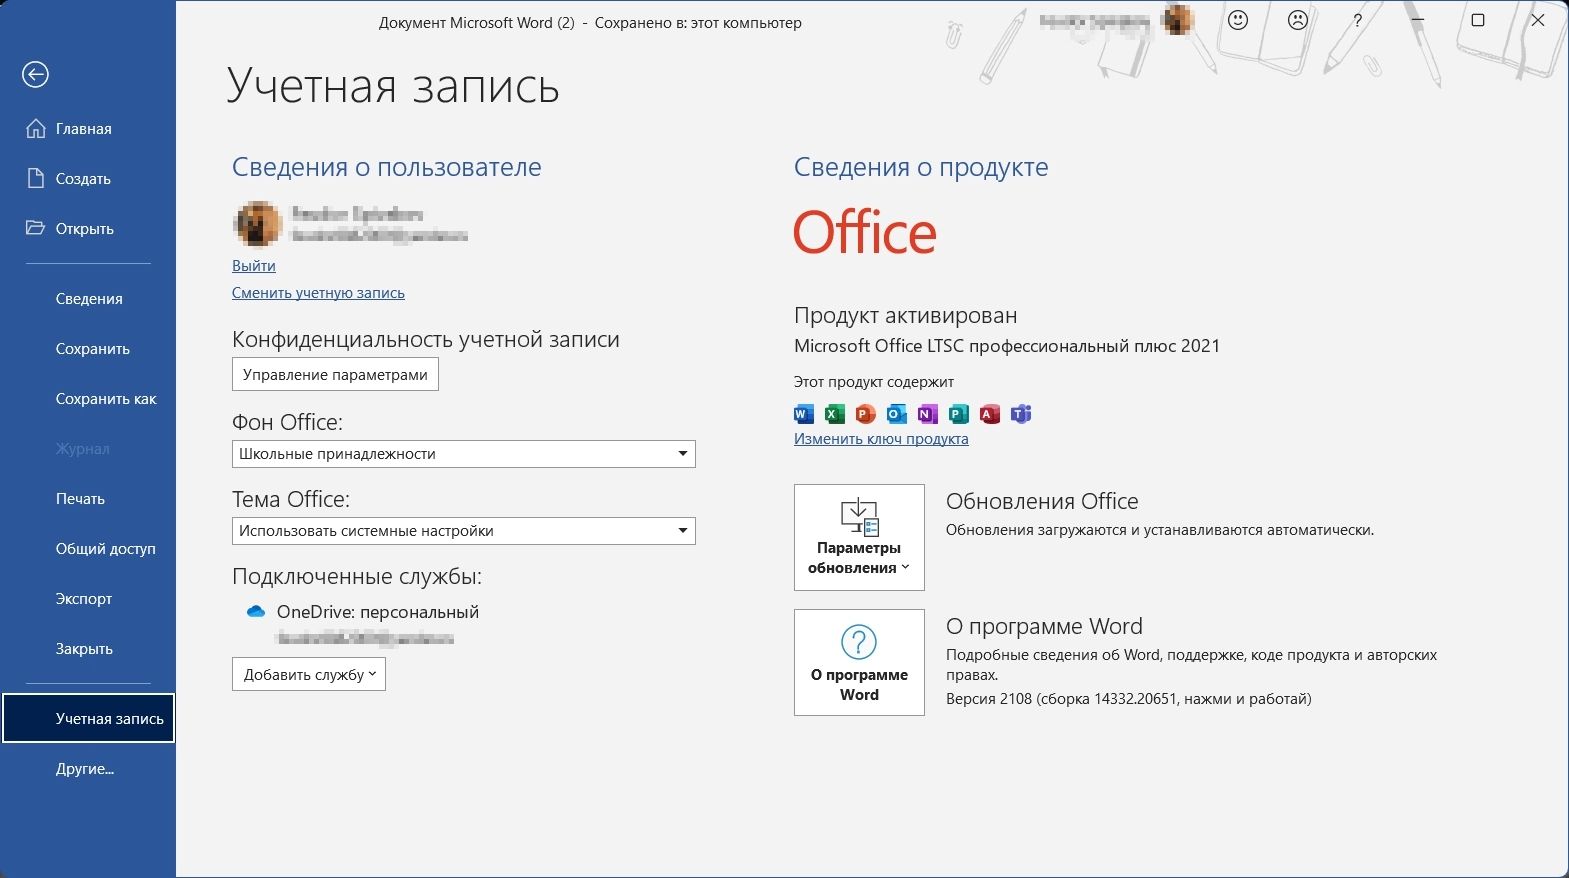Click the open folder icon beside Открыть

[35, 228]
